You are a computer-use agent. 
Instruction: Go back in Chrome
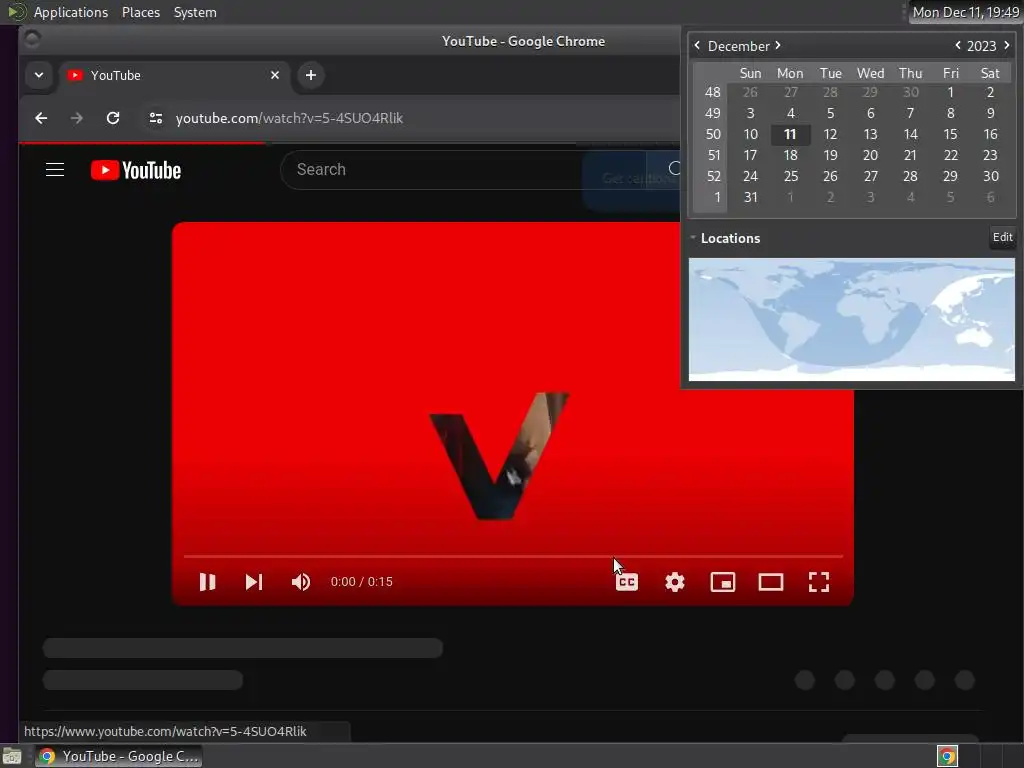41,118
